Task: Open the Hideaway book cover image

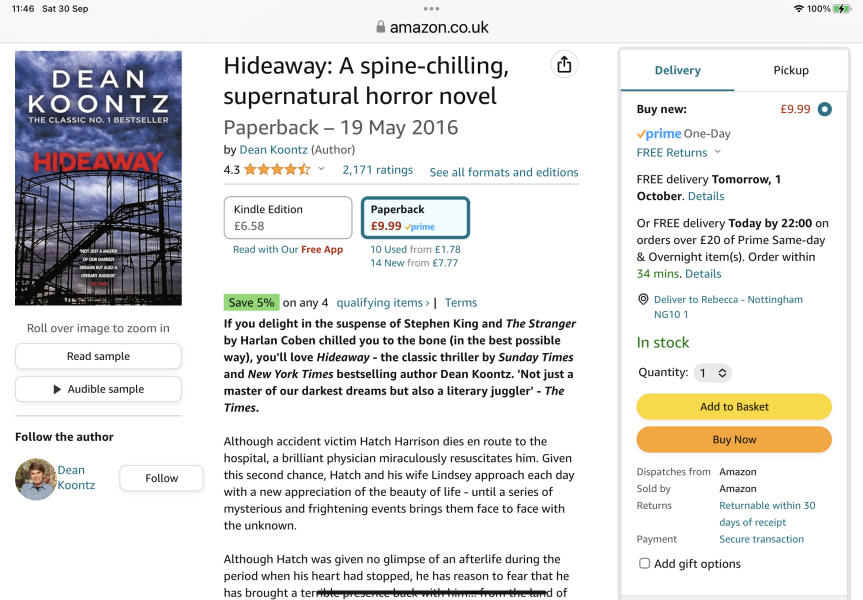Action: tap(98, 178)
